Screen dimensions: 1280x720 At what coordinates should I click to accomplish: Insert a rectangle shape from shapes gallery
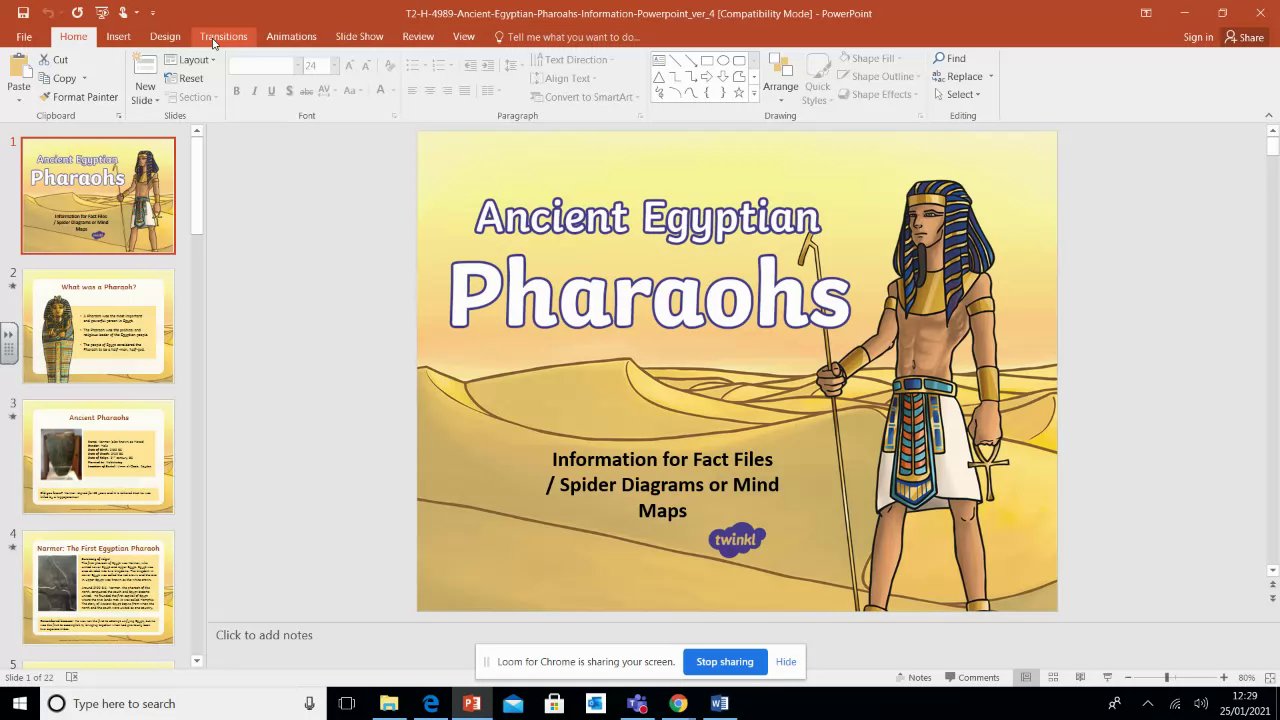(706, 60)
